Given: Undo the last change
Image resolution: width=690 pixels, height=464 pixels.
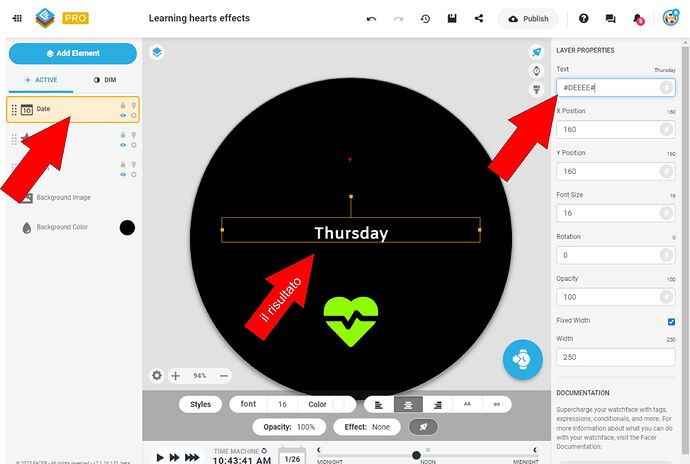Looking at the screenshot, I should pos(371,18).
